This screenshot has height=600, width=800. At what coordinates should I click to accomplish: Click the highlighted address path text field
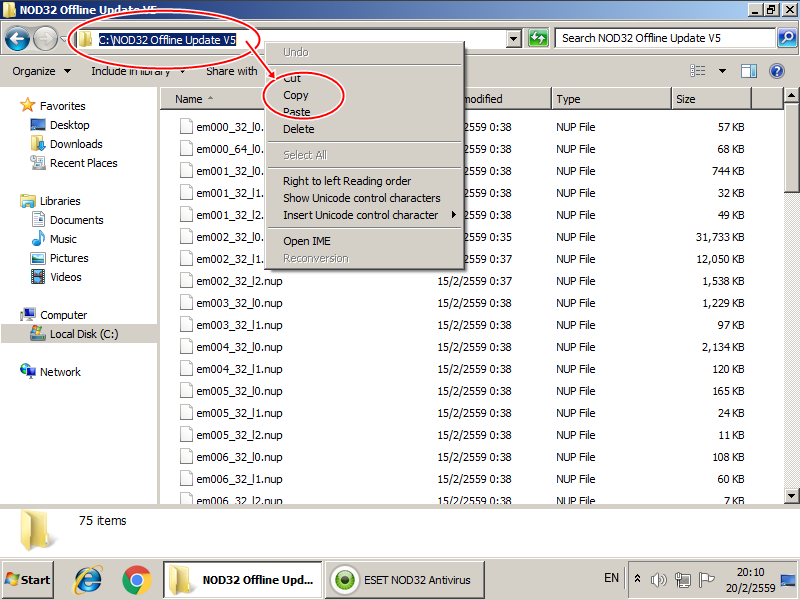click(x=167, y=39)
